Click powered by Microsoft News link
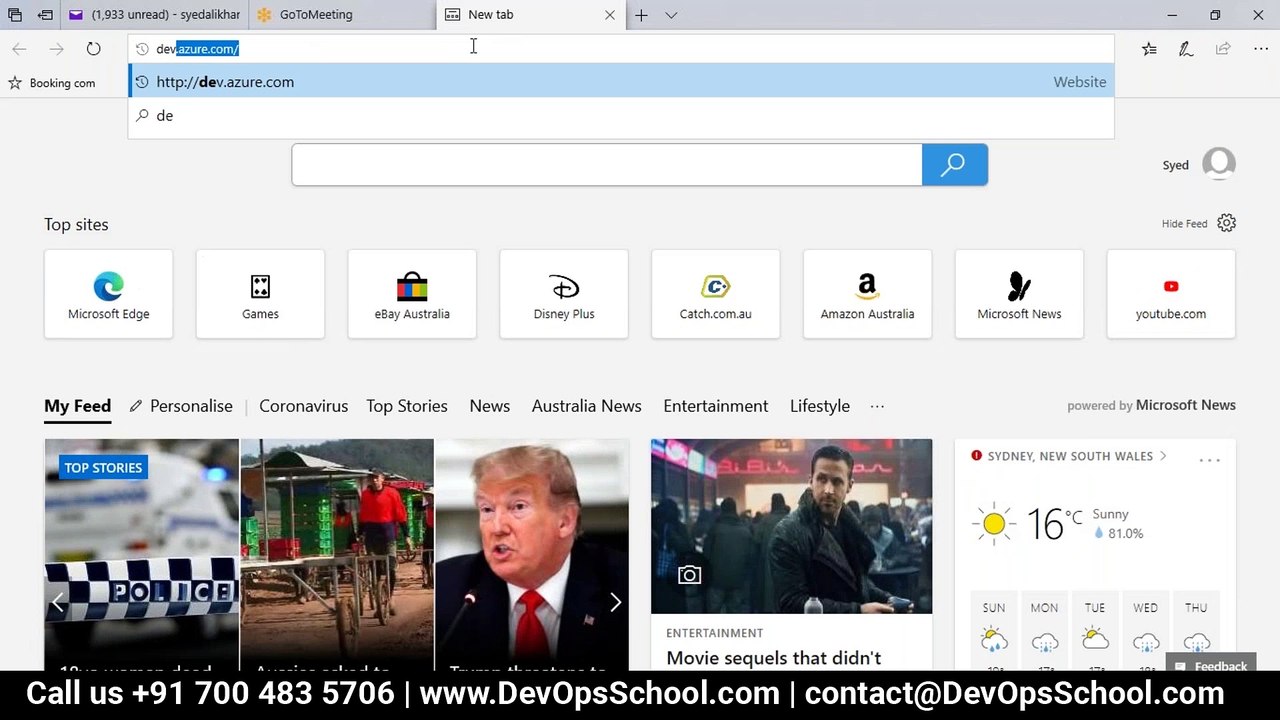1280x720 pixels. point(1151,405)
